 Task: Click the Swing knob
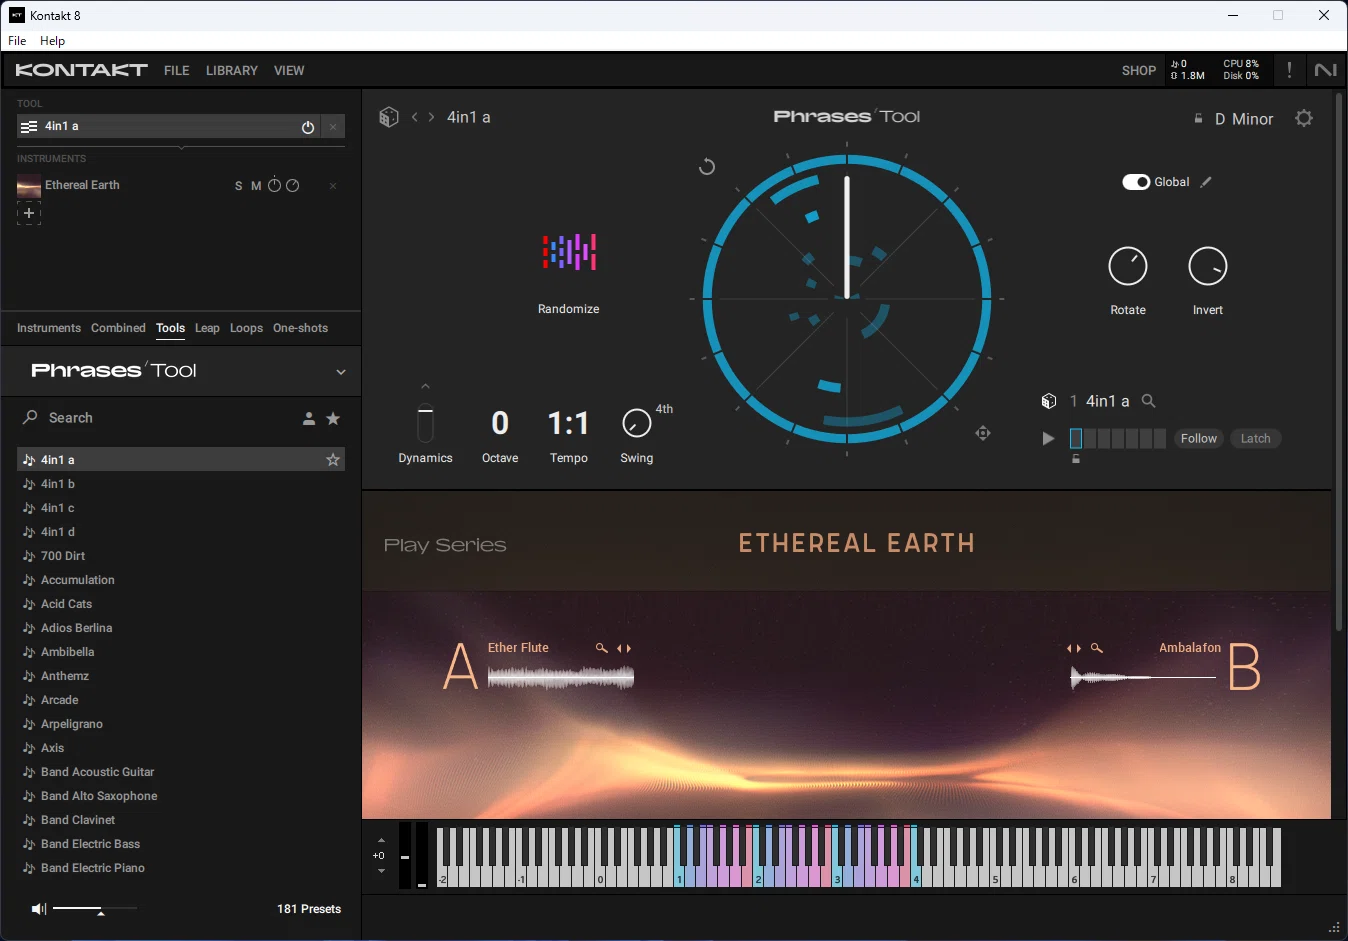coord(637,423)
